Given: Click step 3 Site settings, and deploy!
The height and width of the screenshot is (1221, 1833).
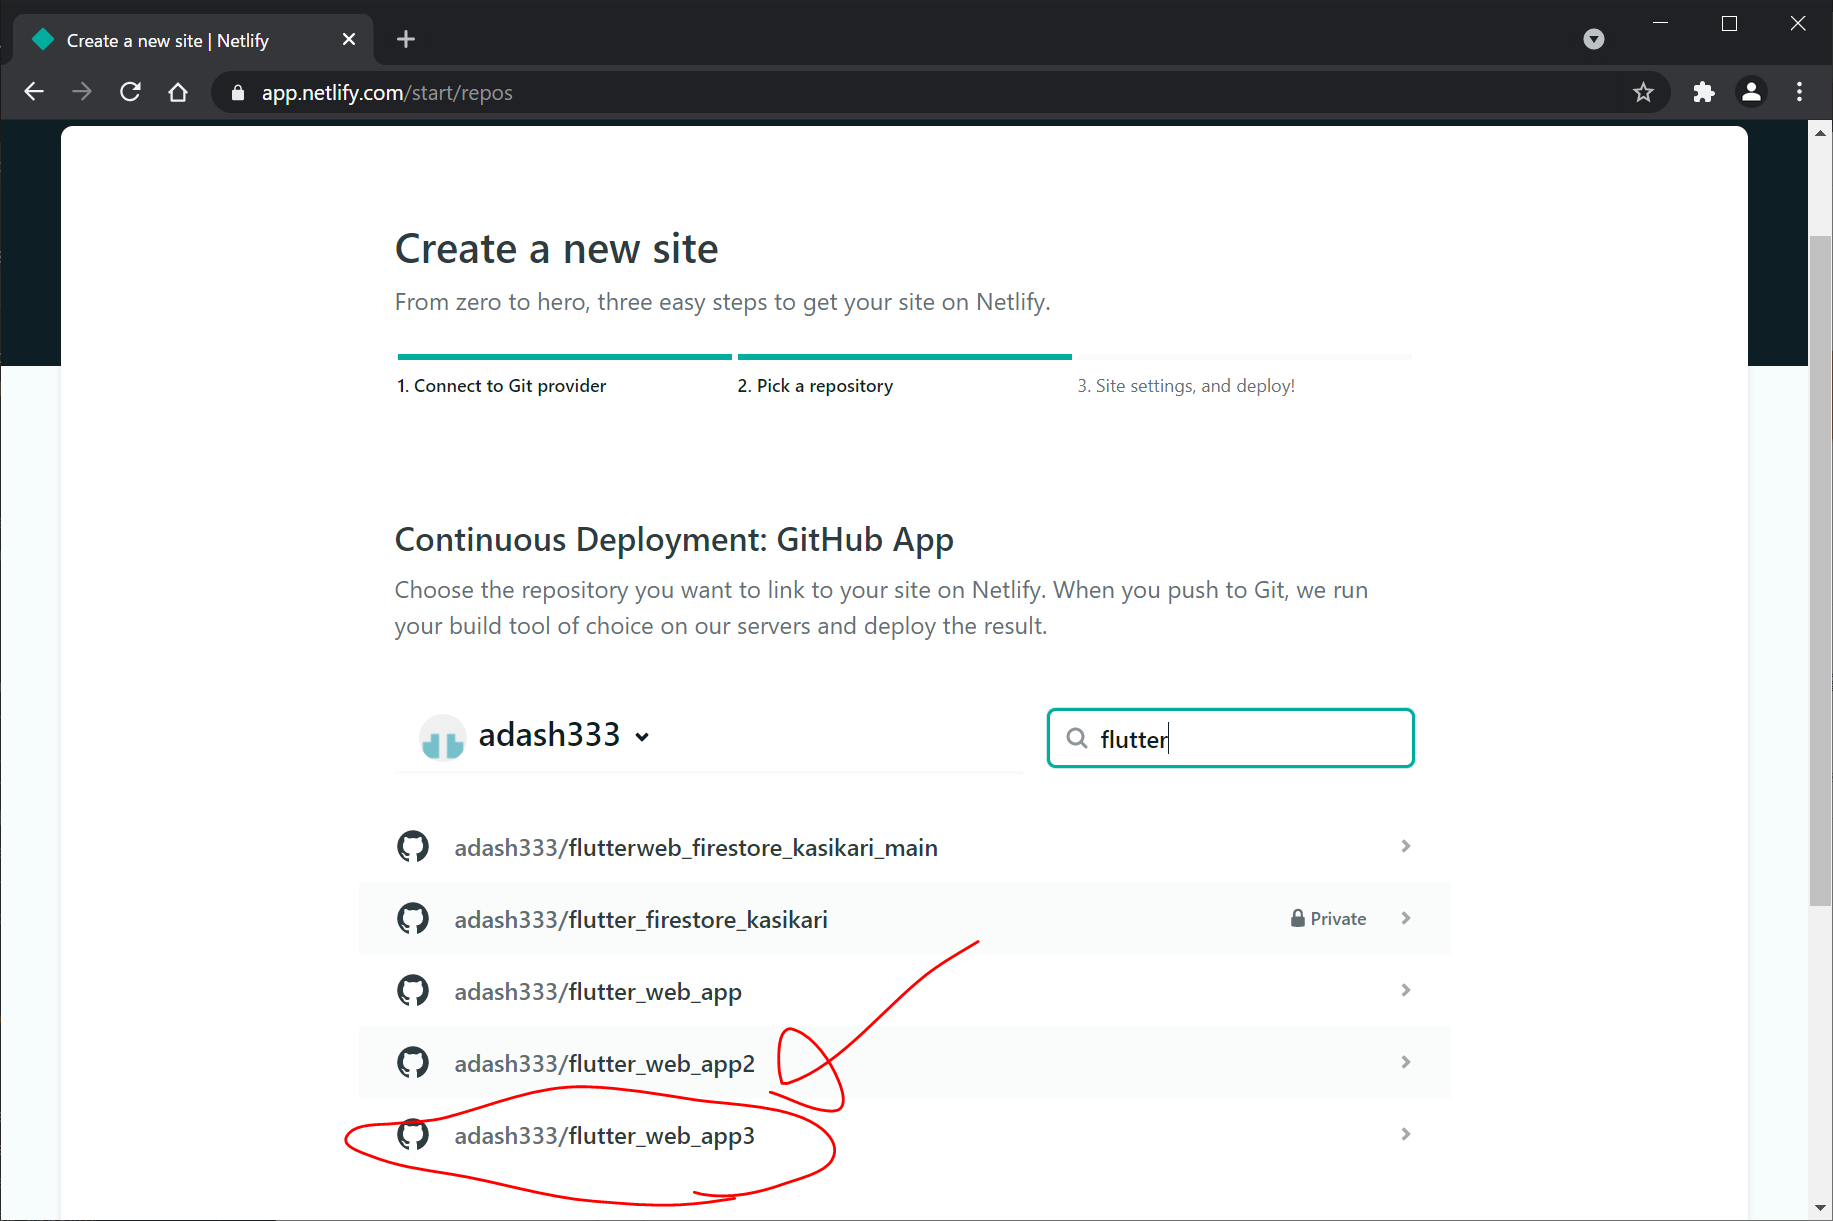Looking at the screenshot, I should 1185,386.
